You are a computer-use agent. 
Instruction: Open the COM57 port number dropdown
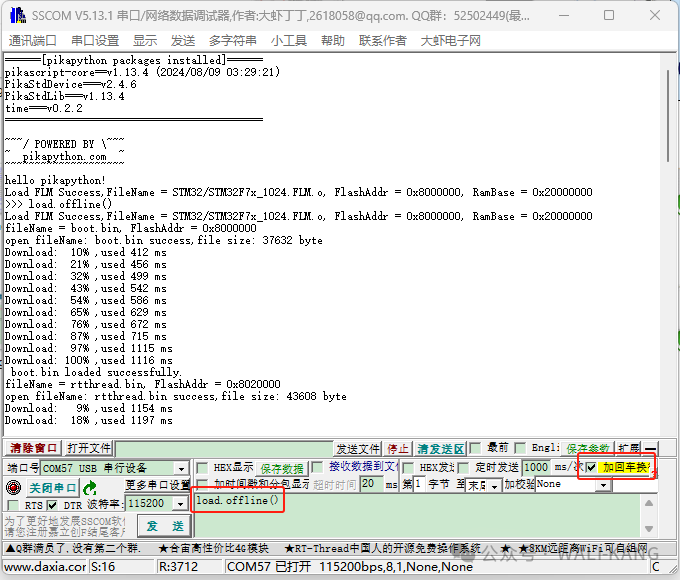(181, 469)
